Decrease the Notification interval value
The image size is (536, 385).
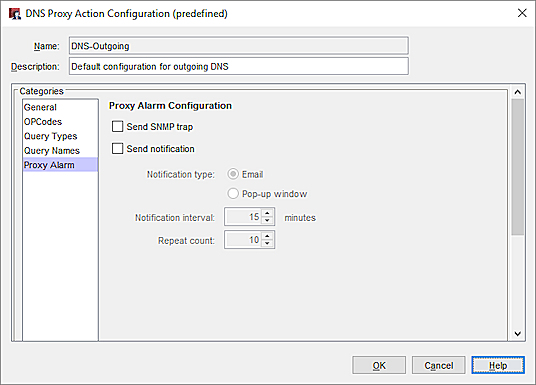pos(267,221)
